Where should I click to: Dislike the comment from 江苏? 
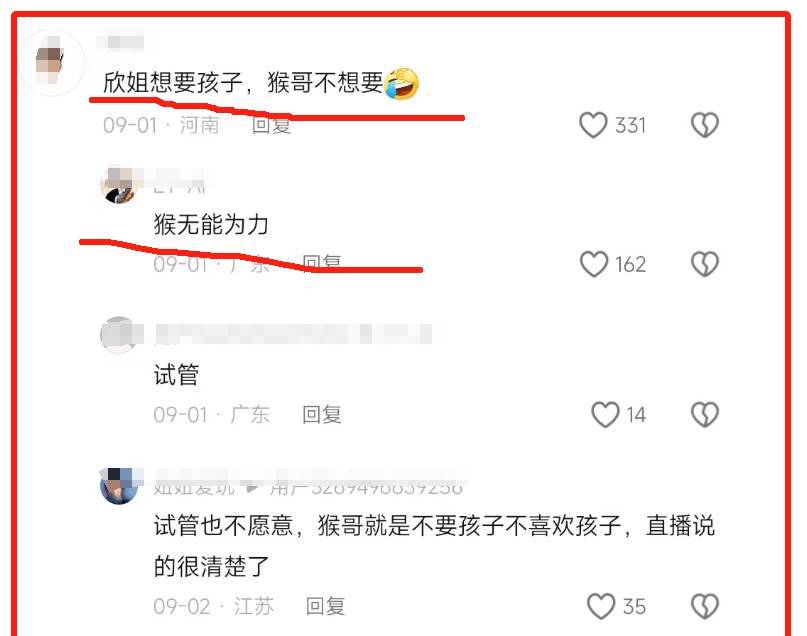pyautogui.click(x=705, y=606)
